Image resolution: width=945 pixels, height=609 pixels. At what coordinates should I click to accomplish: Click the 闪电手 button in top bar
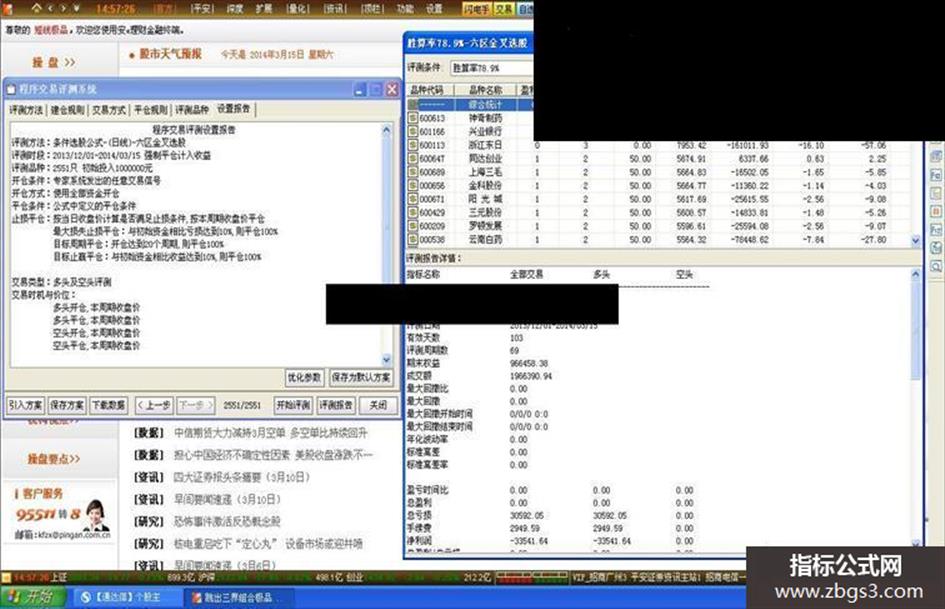(x=477, y=8)
